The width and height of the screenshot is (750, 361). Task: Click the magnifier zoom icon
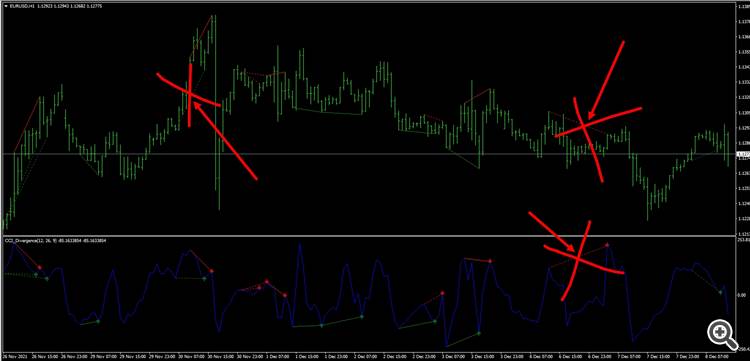tap(723, 333)
